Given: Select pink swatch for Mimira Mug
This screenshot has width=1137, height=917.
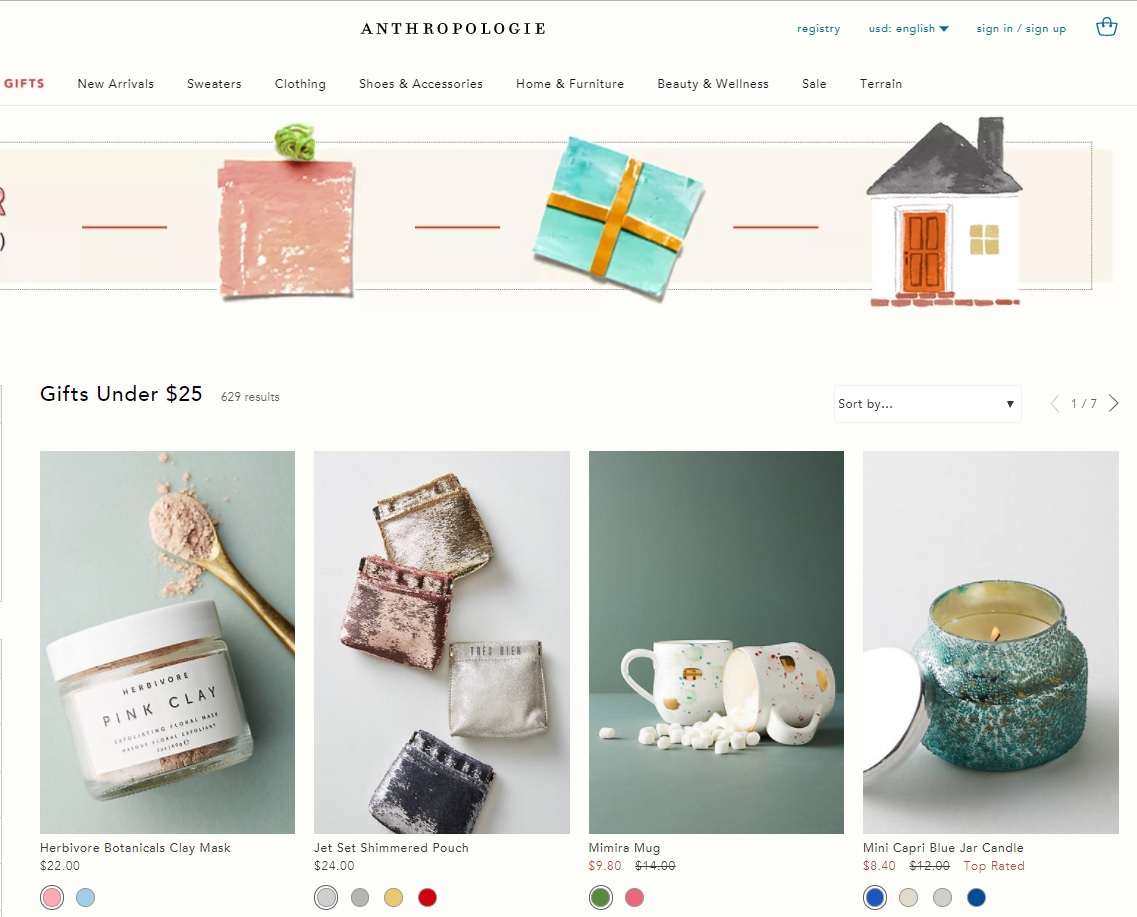Looking at the screenshot, I should click(x=634, y=897).
